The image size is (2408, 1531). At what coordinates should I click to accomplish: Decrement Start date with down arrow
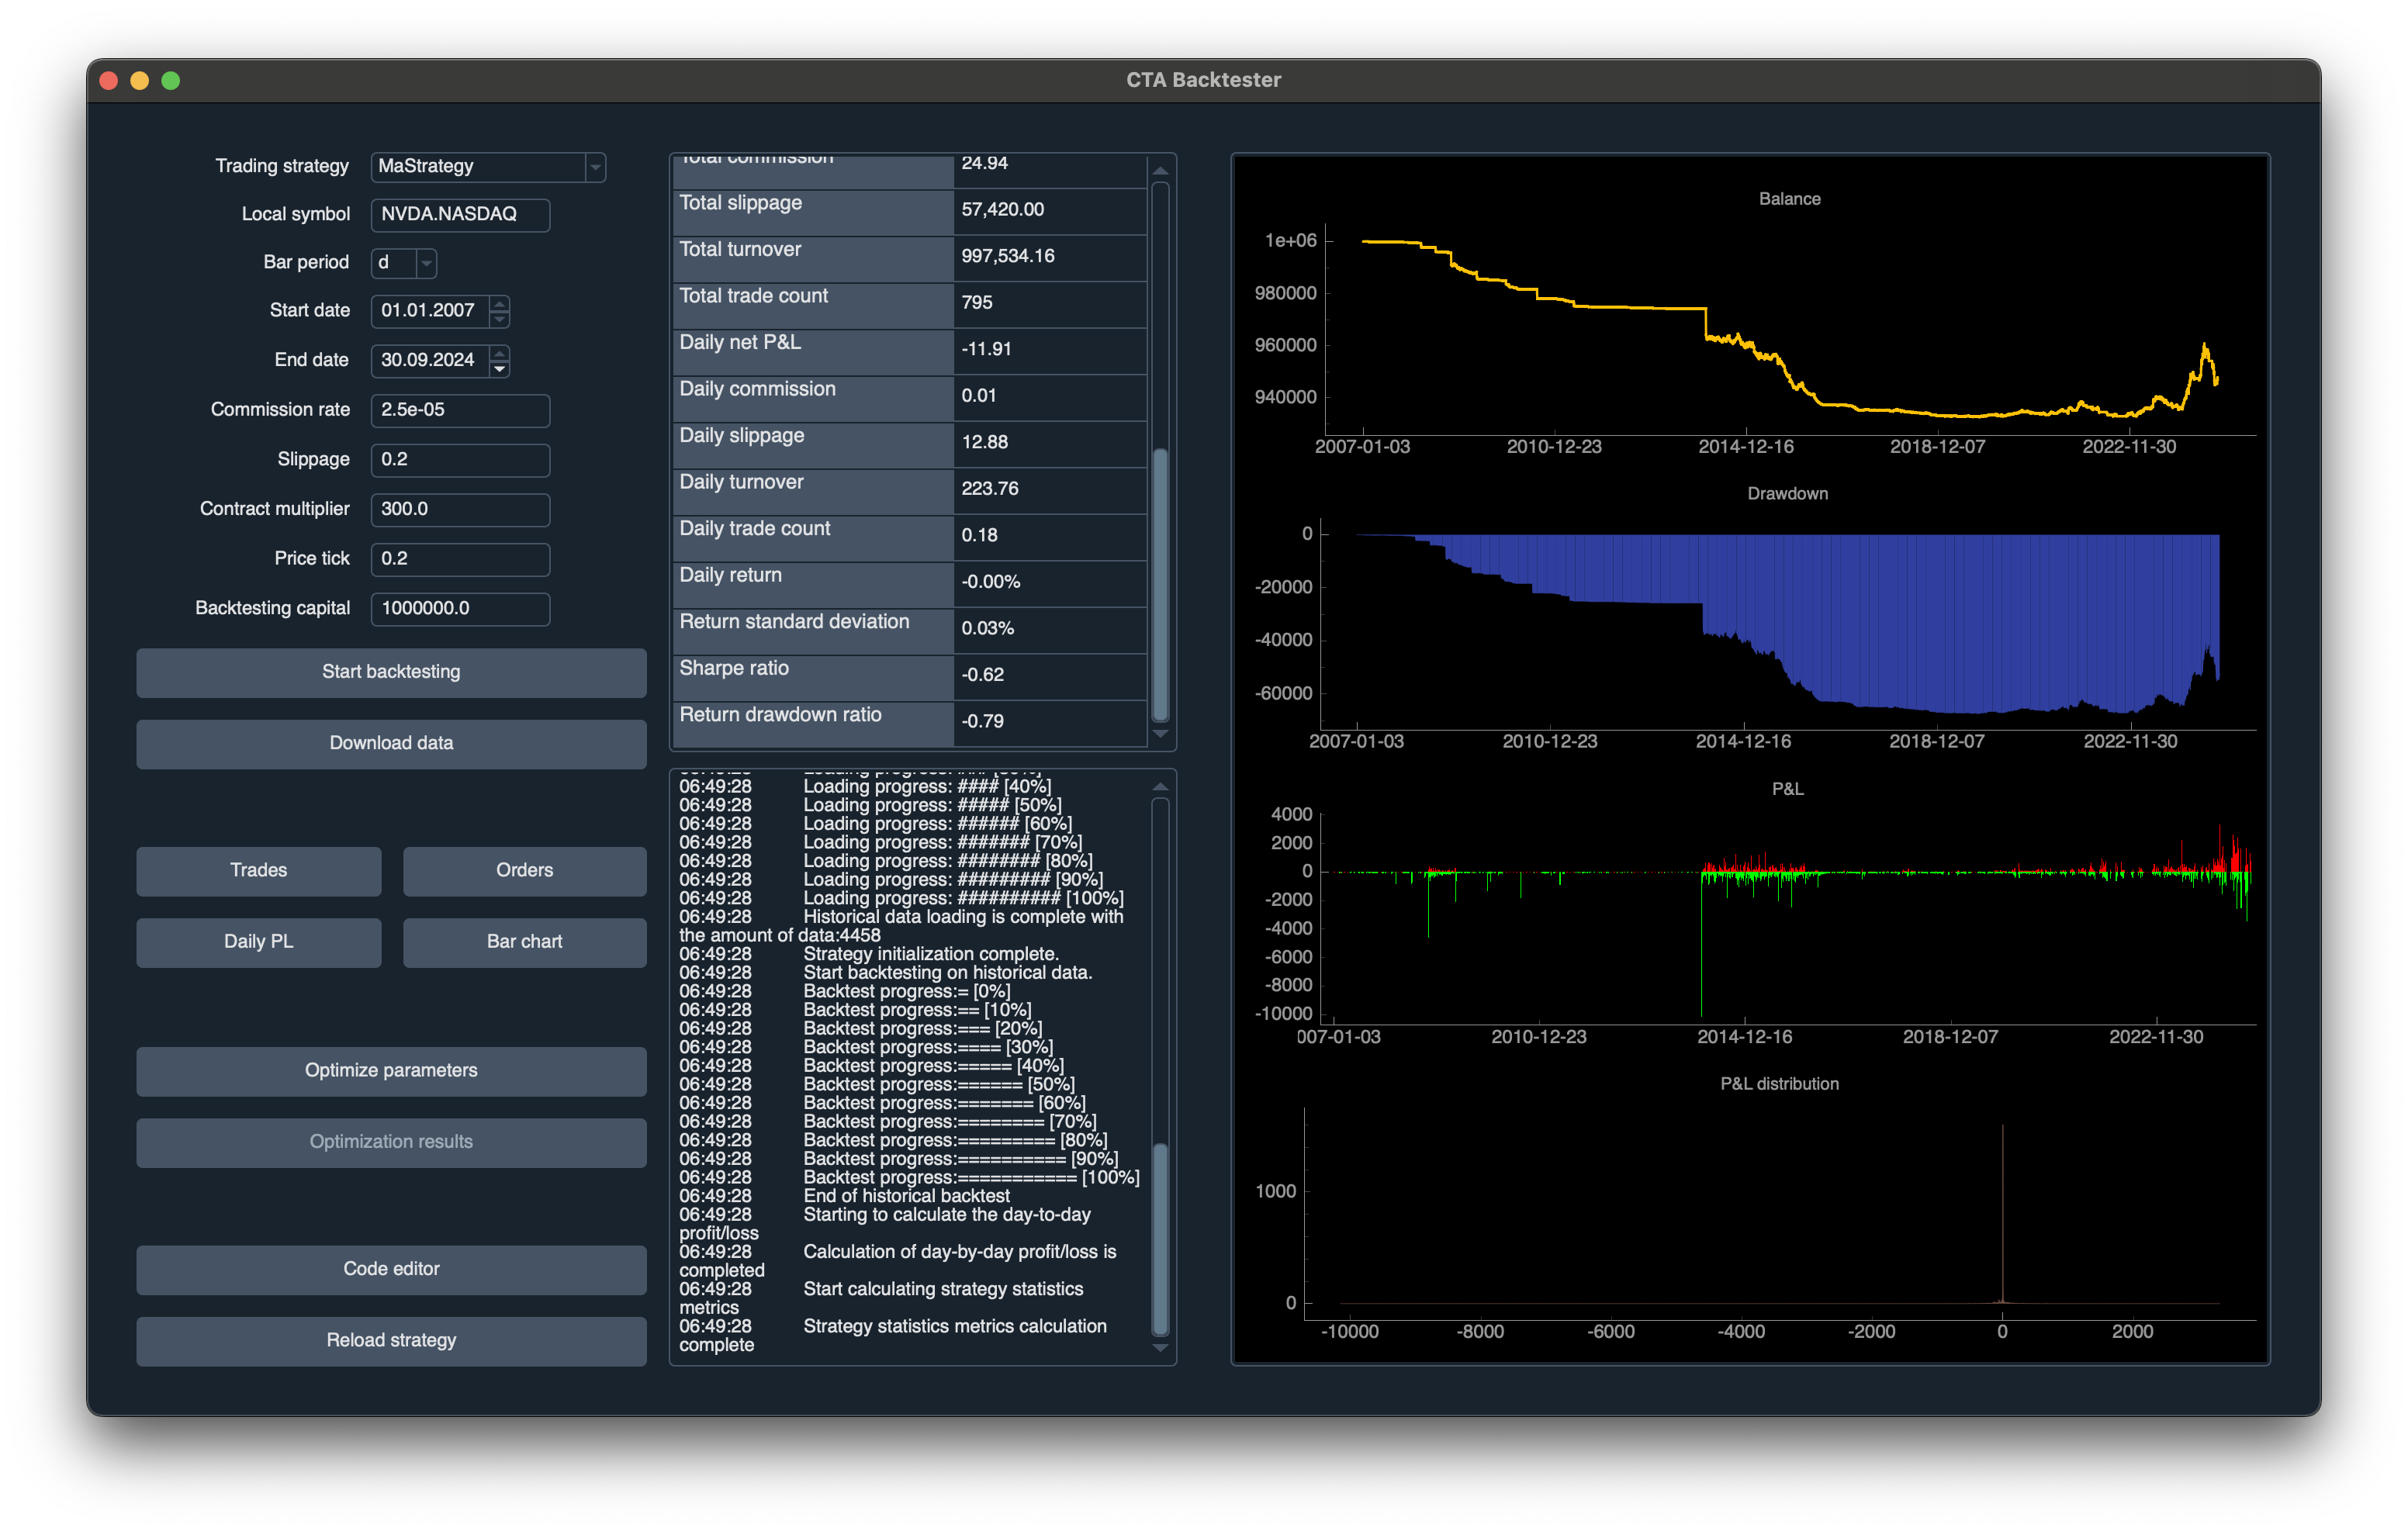click(499, 320)
